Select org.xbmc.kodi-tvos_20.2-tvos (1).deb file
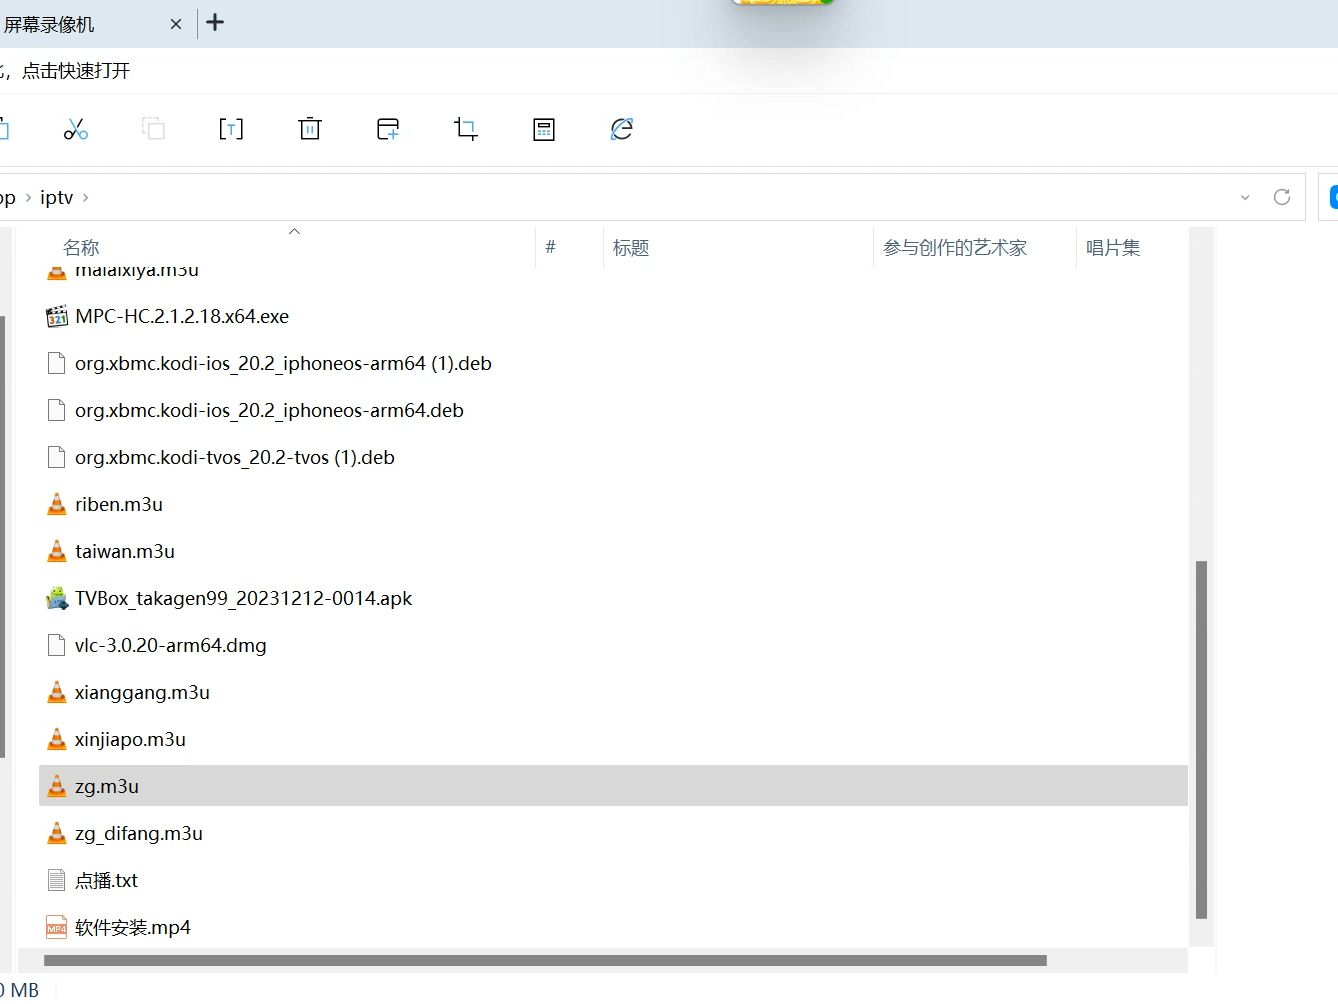The image size is (1338, 1004). coord(235,457)
